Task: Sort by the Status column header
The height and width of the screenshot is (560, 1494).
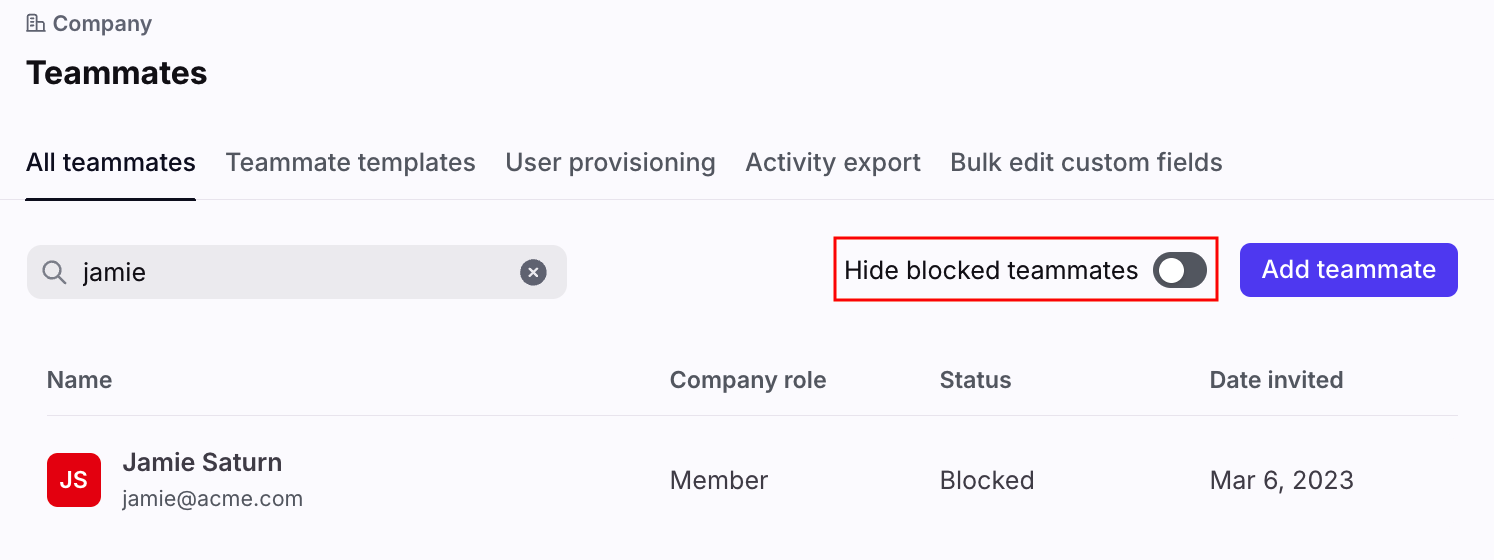Action: click(975, 380)
